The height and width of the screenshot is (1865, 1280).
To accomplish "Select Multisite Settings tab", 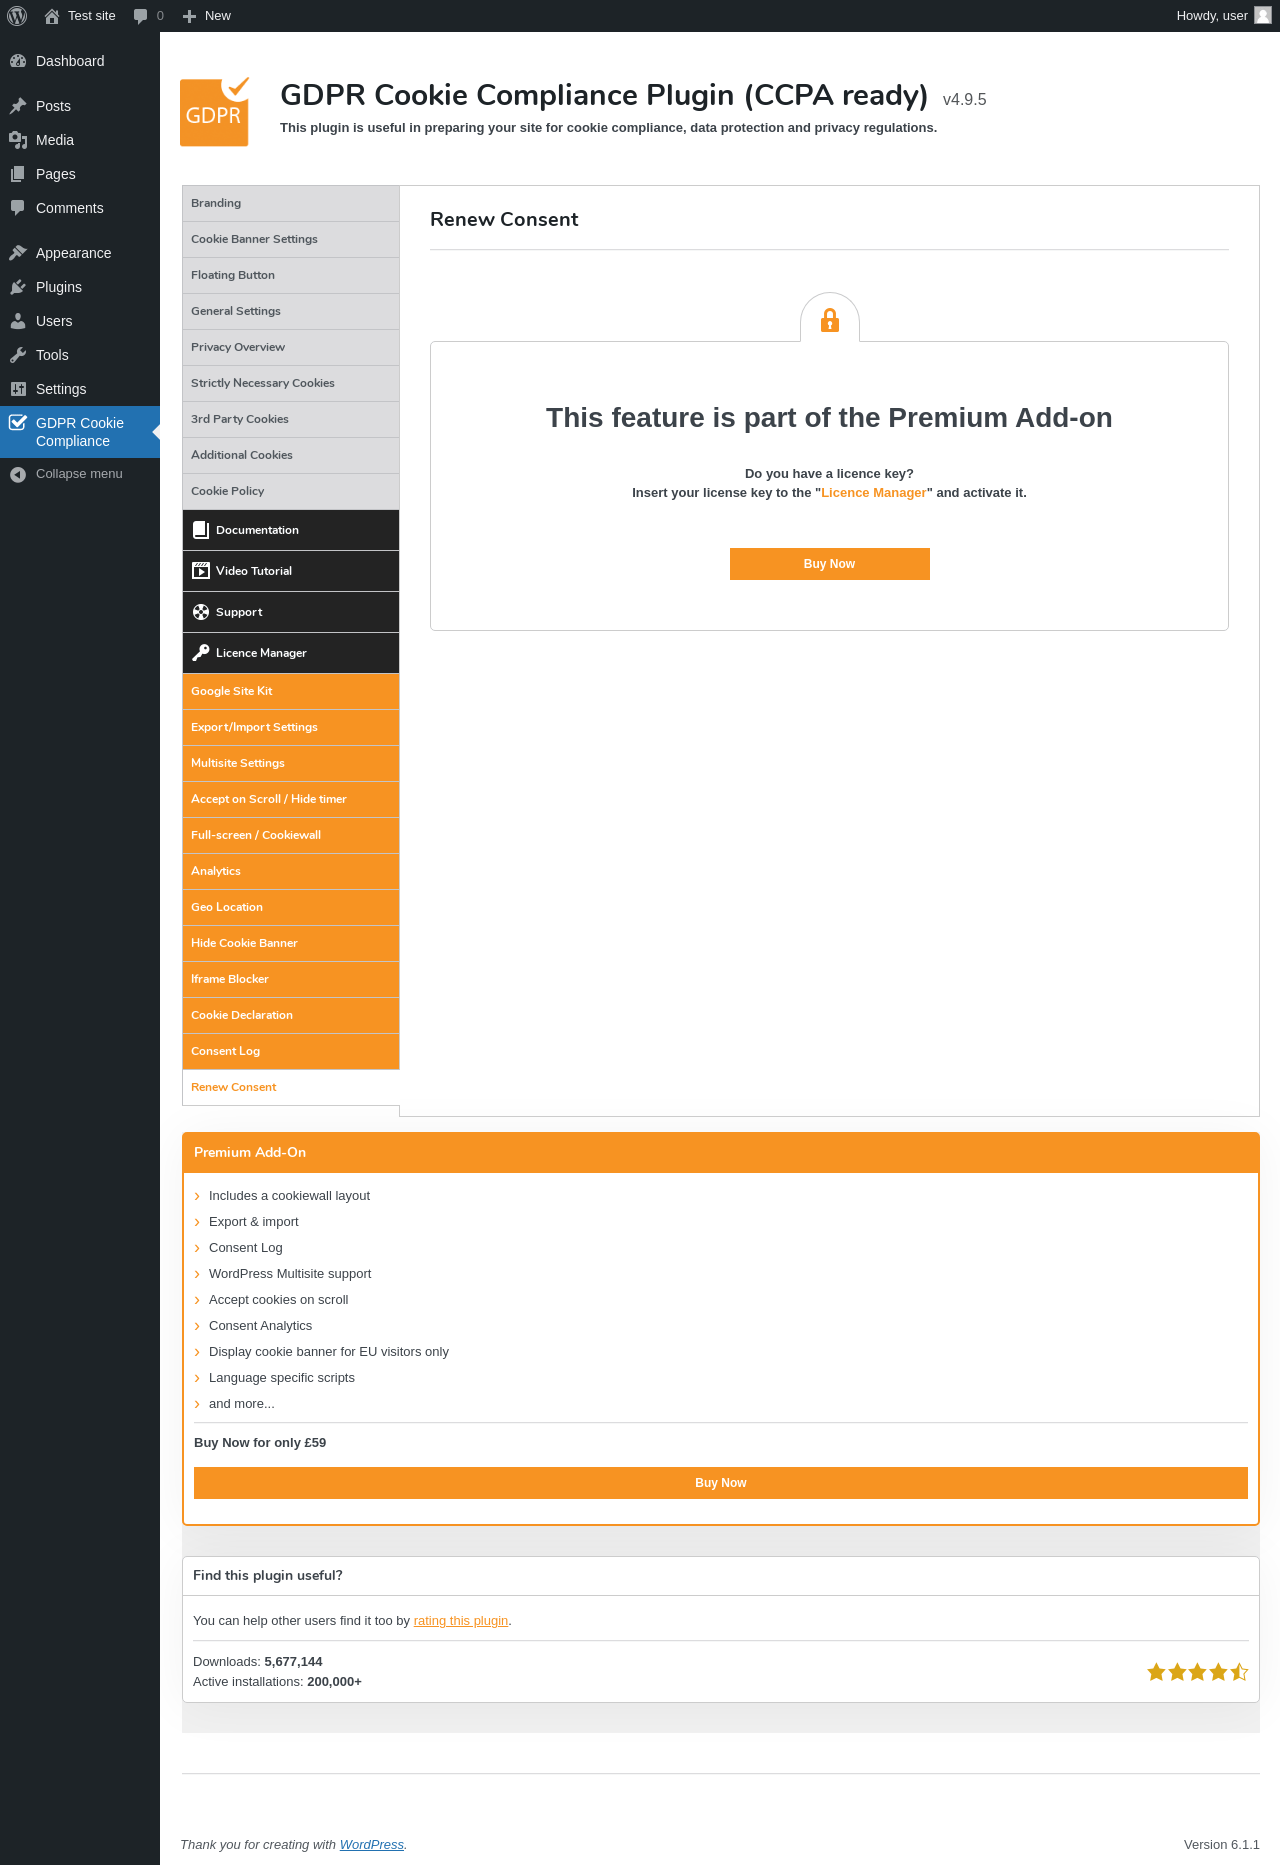I will click(291, 763).
